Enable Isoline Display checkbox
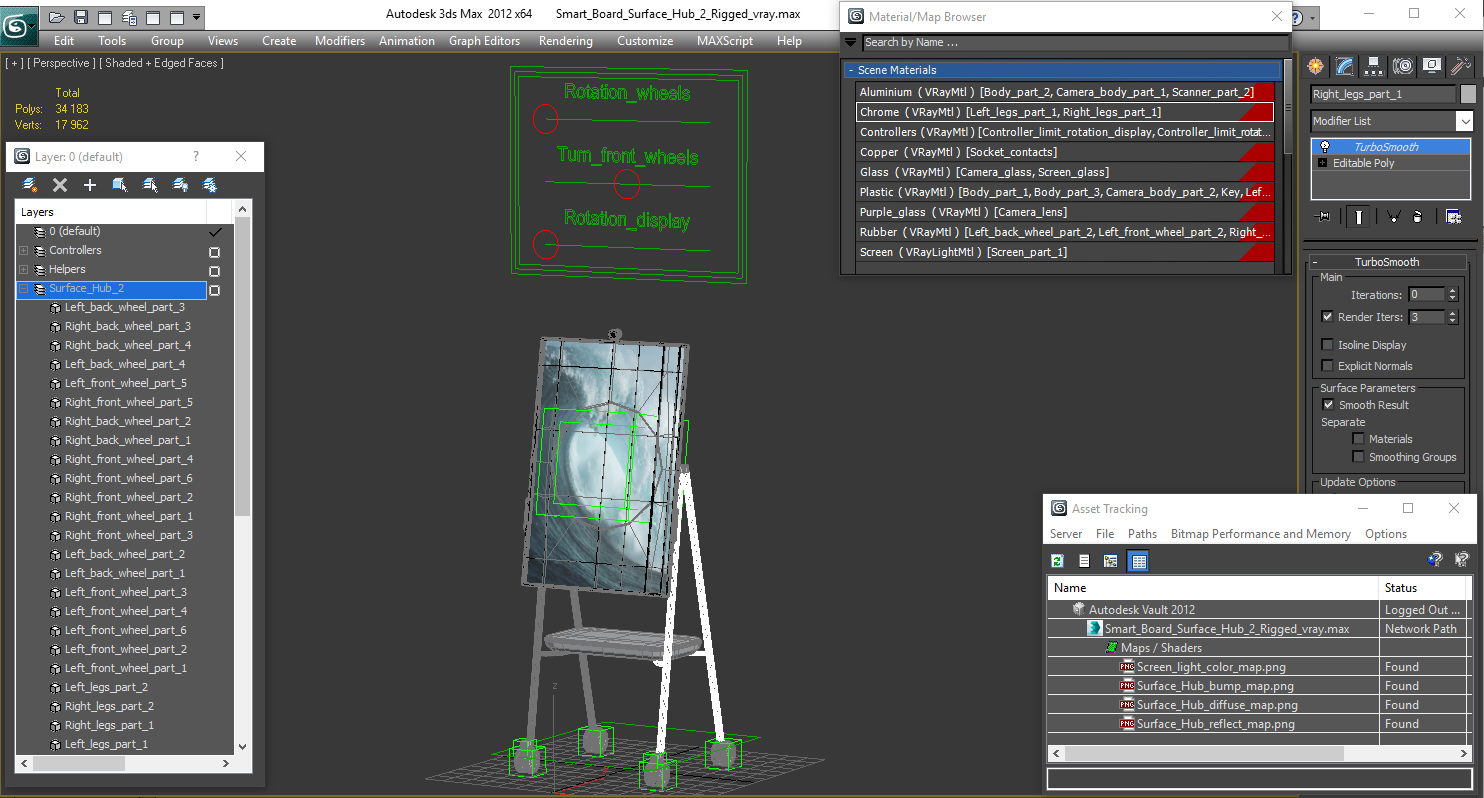Viewport: 1484px width, 798px height. [1328, 345]
